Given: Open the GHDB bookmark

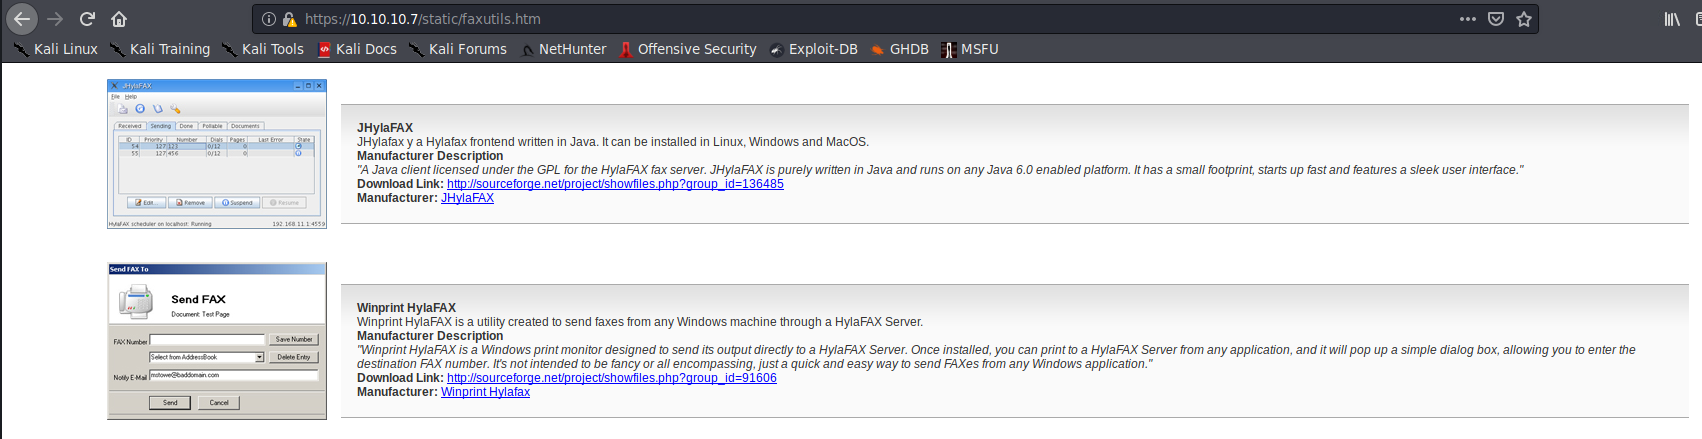Looking at the screenshot, I should pyautogui.click(x=900, y=49).
